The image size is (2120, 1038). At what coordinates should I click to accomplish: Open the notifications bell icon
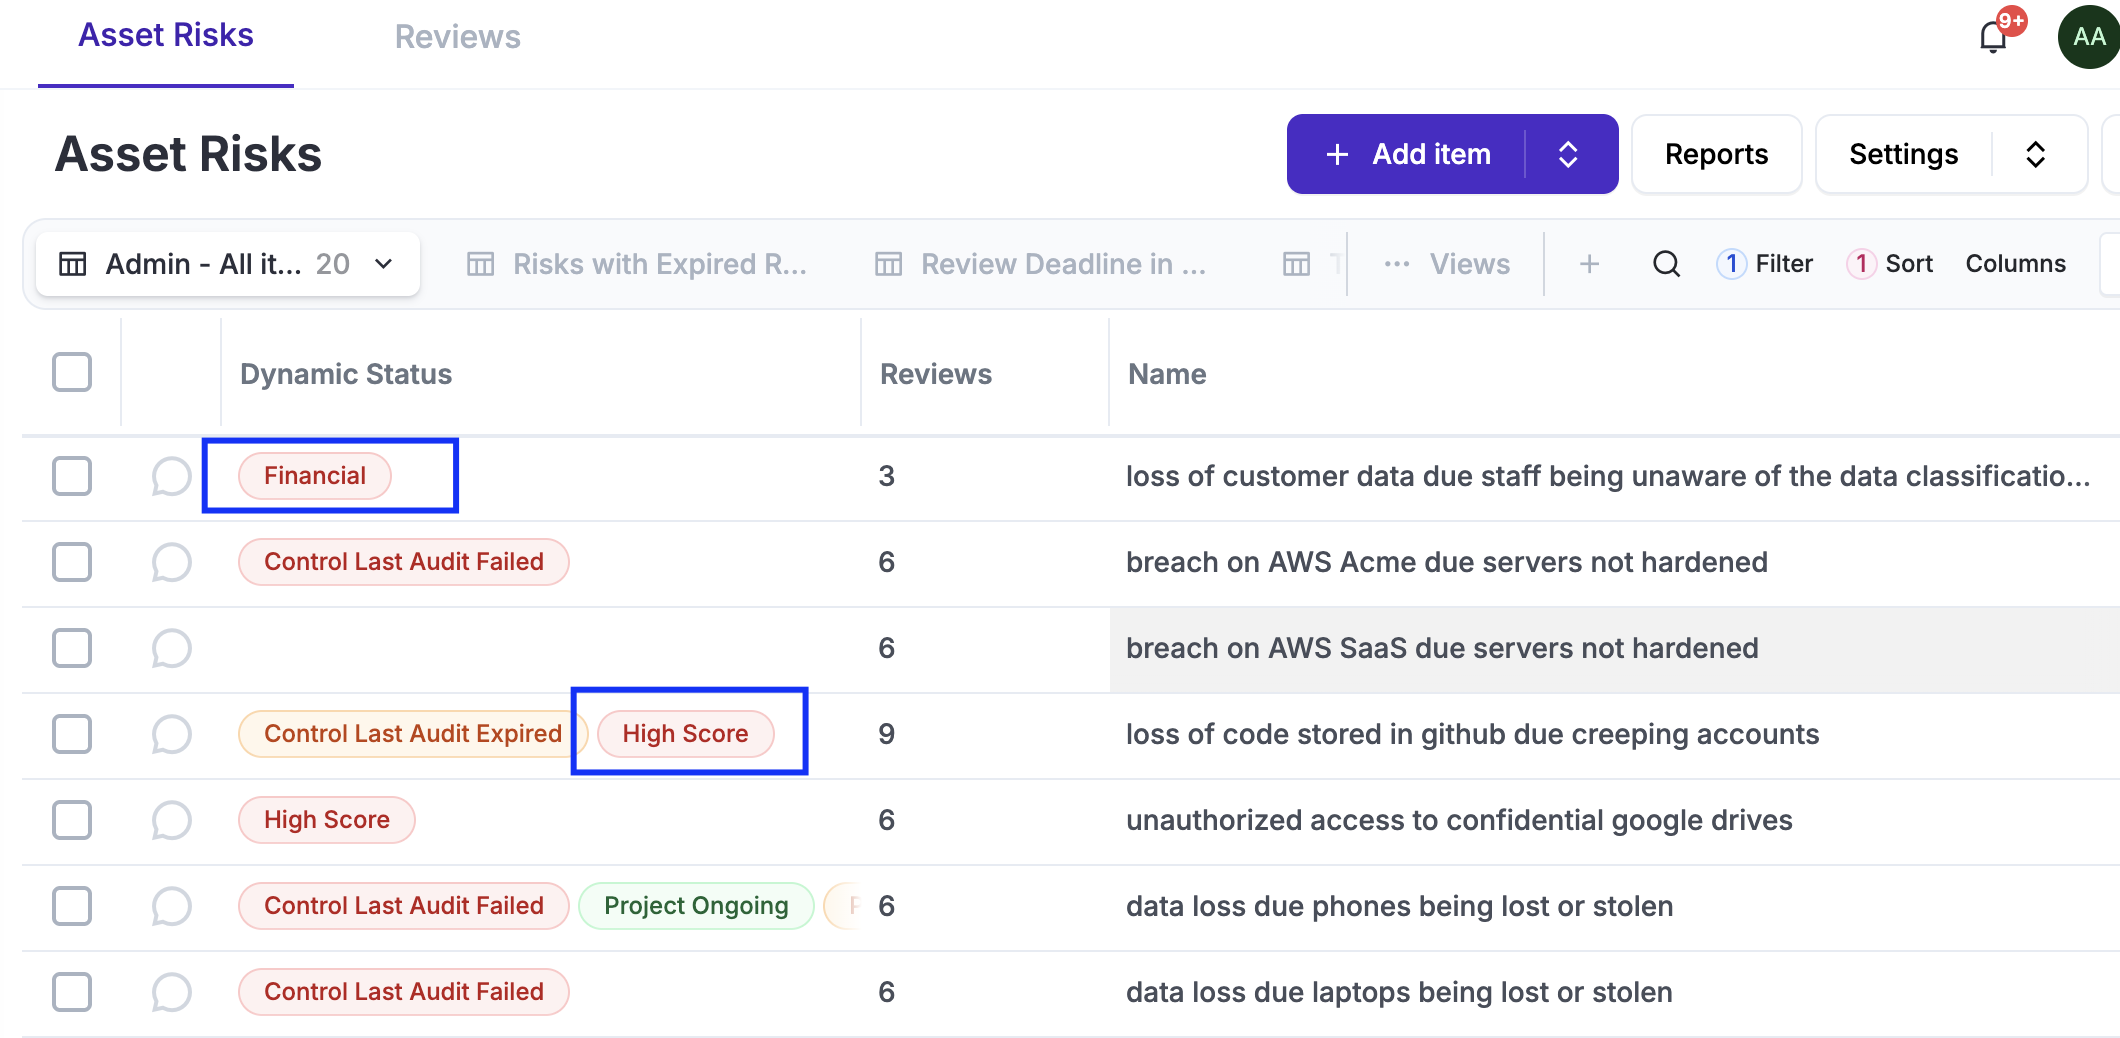[1993, 38]
